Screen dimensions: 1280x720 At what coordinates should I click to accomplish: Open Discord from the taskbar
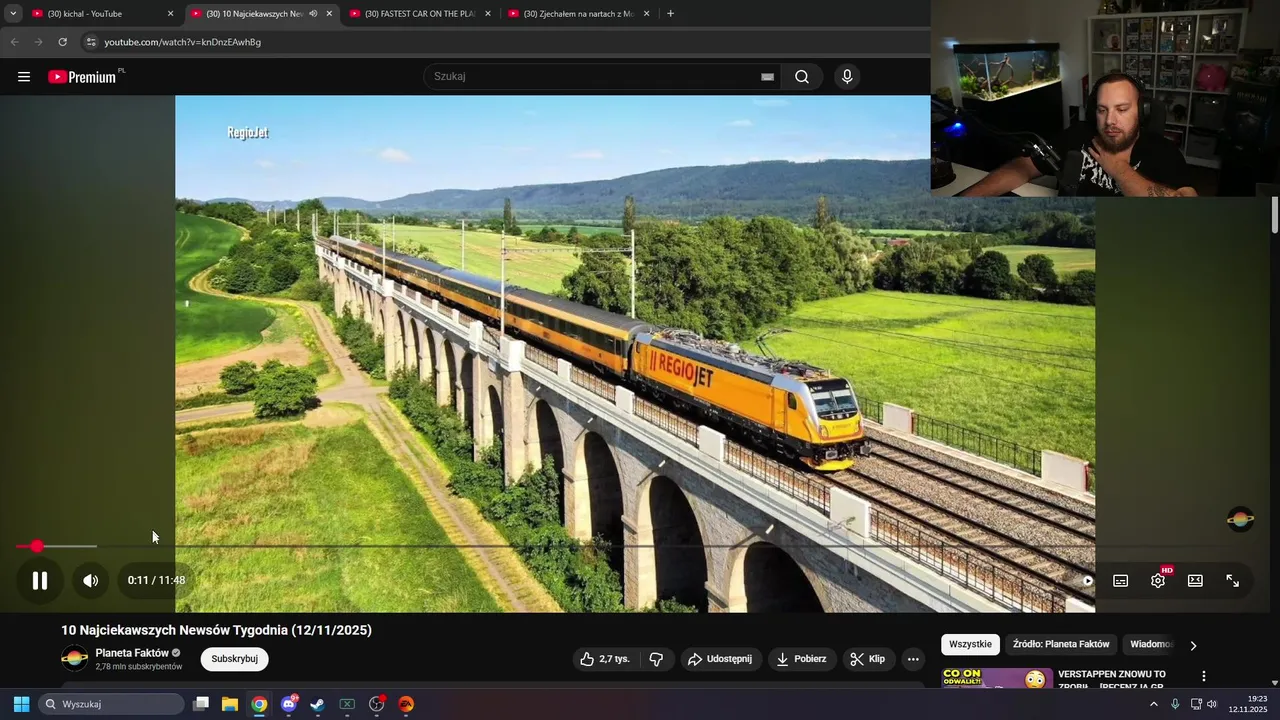tap(289, 704)
